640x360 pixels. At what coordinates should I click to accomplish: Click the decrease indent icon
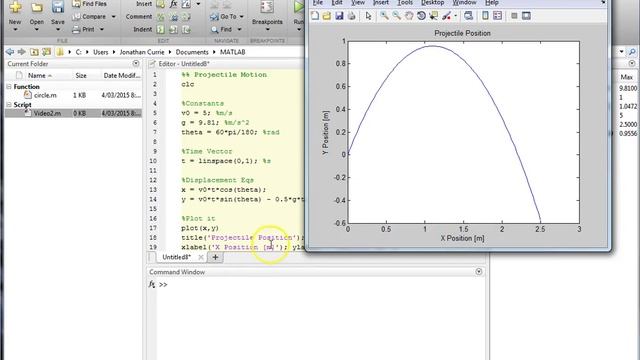[x=186, y=30]
